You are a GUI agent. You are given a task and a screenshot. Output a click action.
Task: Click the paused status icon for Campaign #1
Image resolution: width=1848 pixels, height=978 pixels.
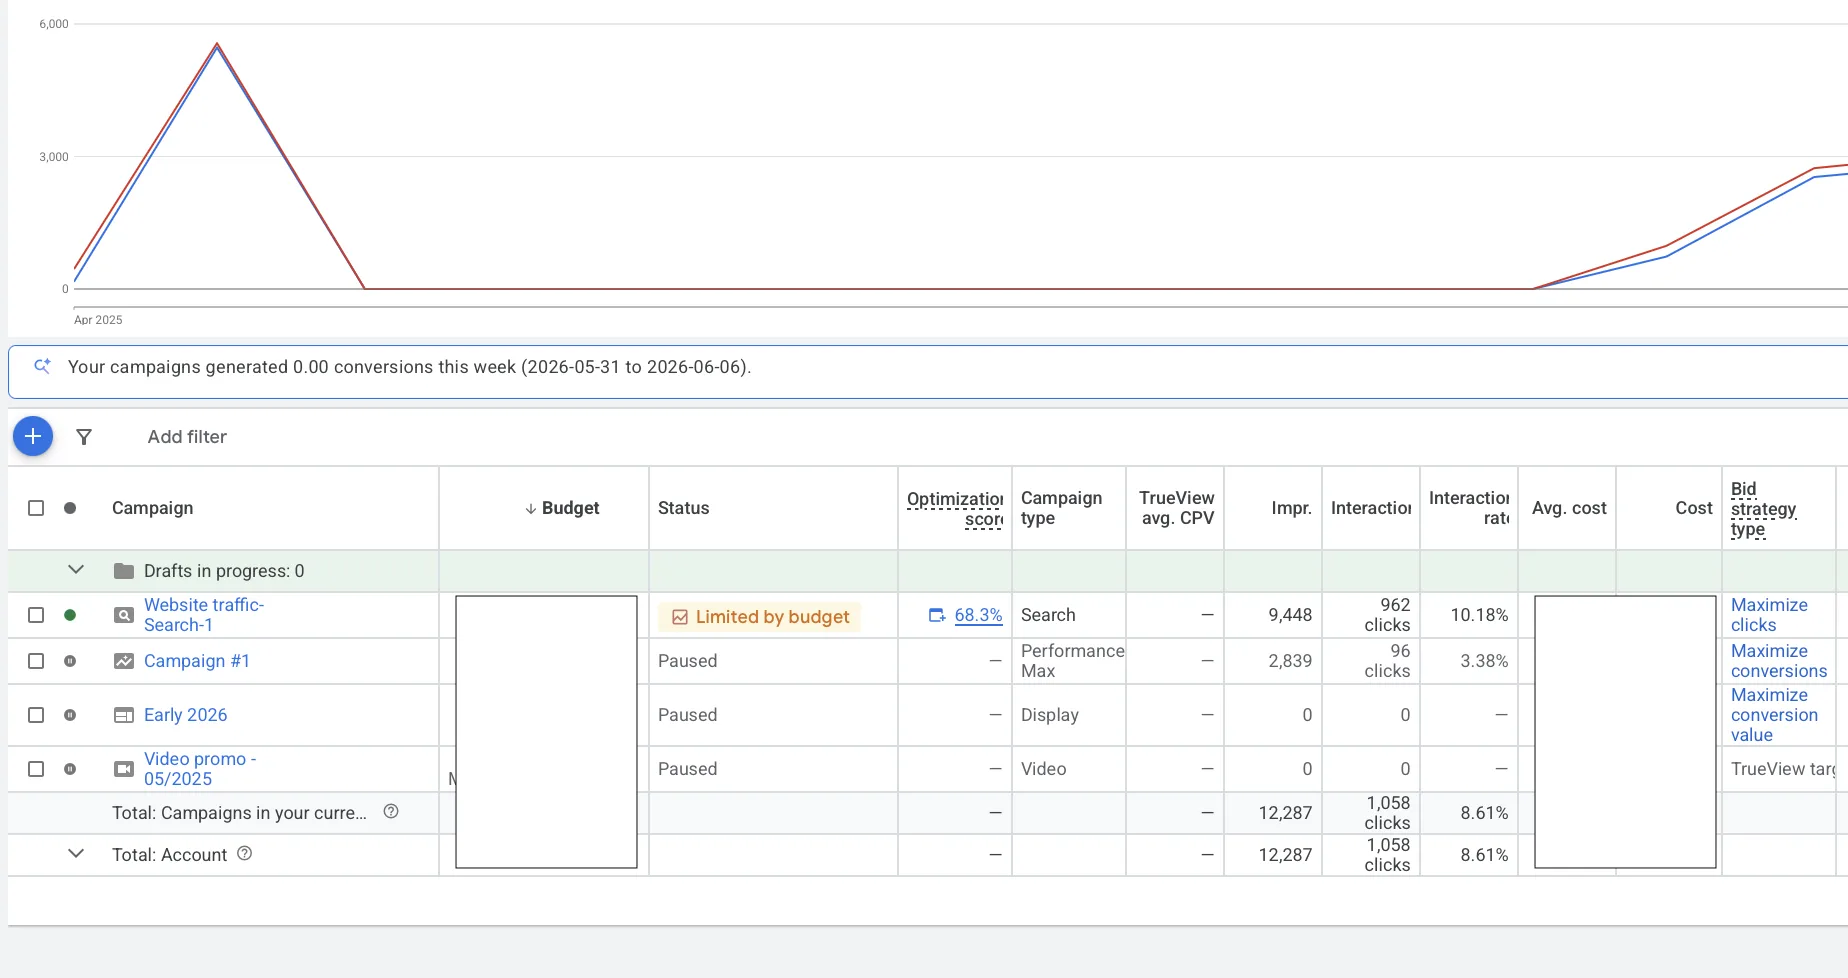tap(70, 661)
